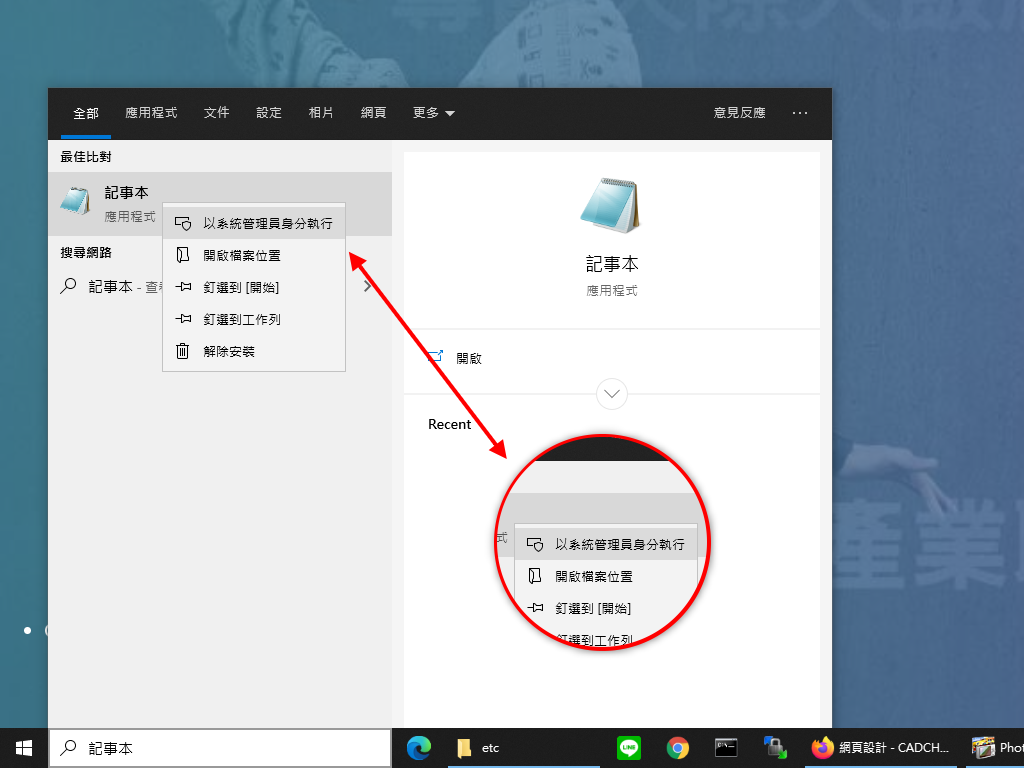The height and width of the screenshot is (768, 1024).
Task: Open Microsoft Edge from the taskbar
Action: (x=419, y=748)
